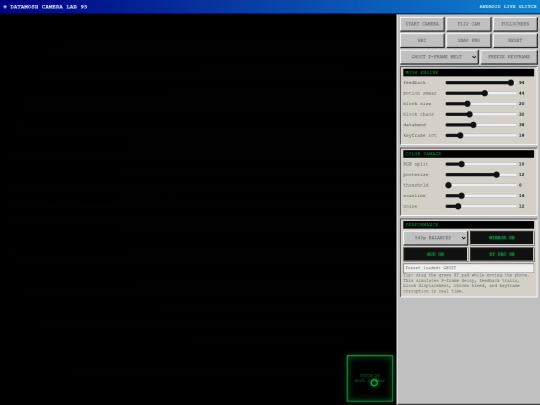The image size is (540, 405).
Task: Start recording with the REC button
Action: [x=422, y=40]
